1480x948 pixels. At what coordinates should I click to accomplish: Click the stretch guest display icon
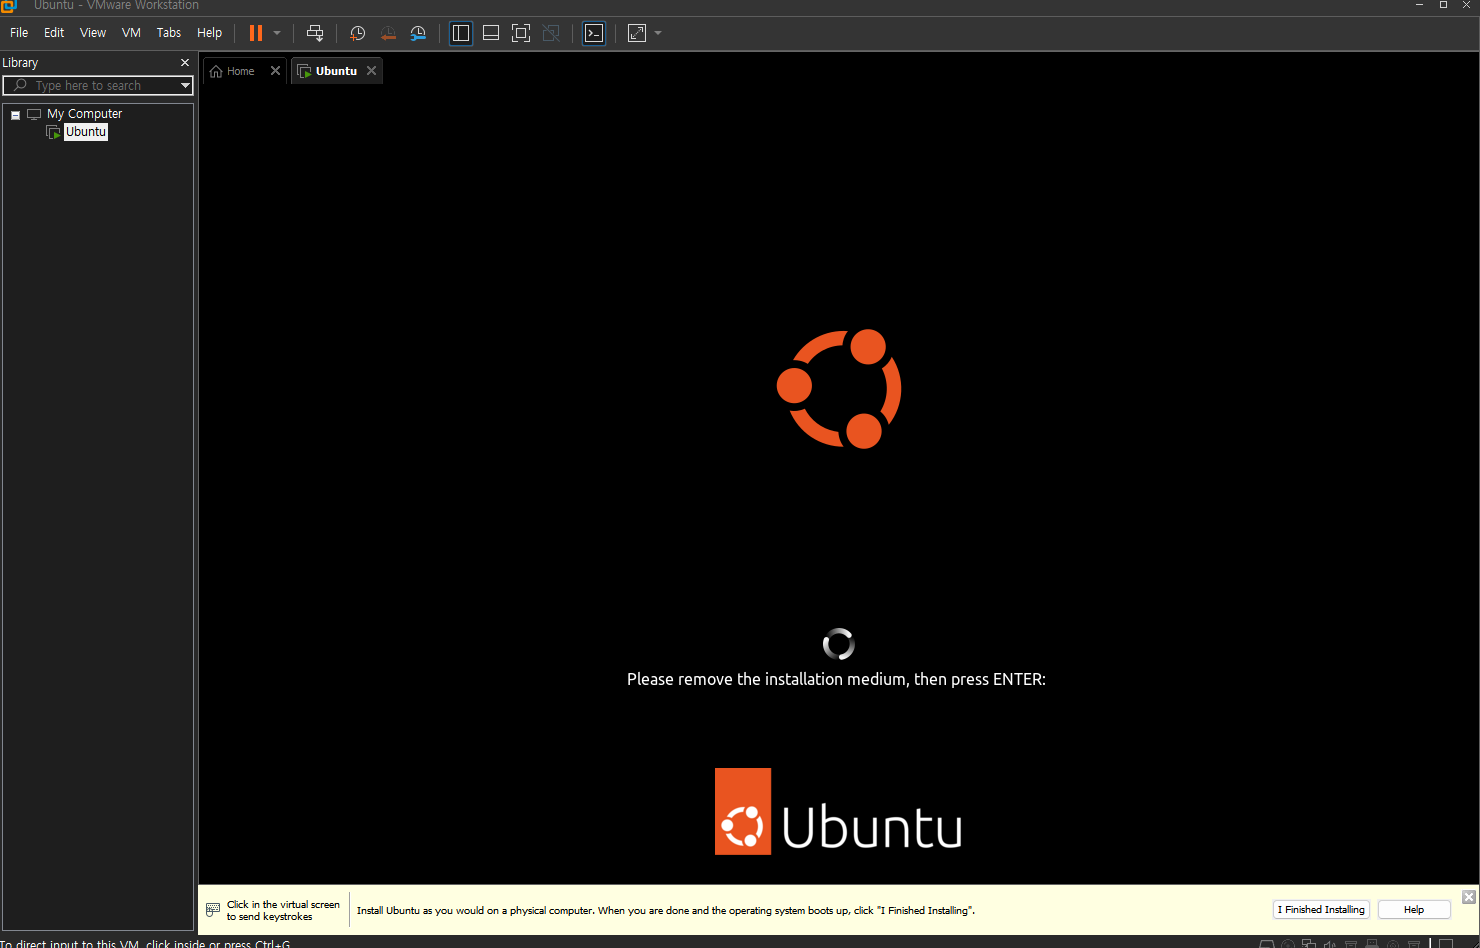(x=637, y=33)
